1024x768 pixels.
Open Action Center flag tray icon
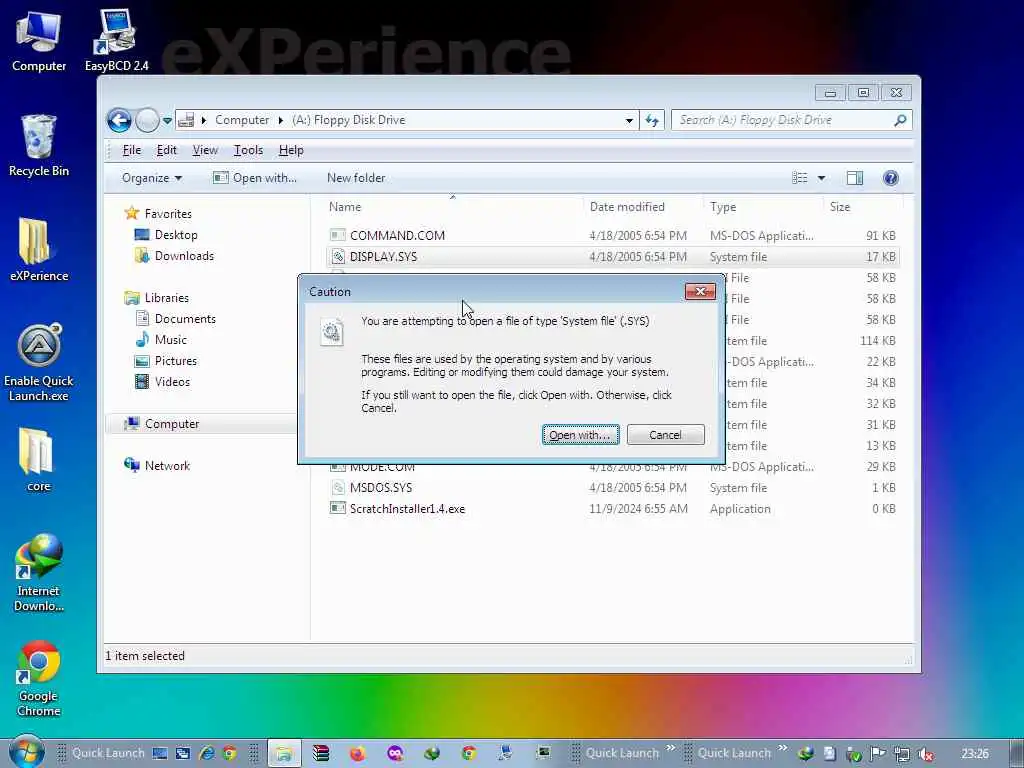(x=878, y=754)
